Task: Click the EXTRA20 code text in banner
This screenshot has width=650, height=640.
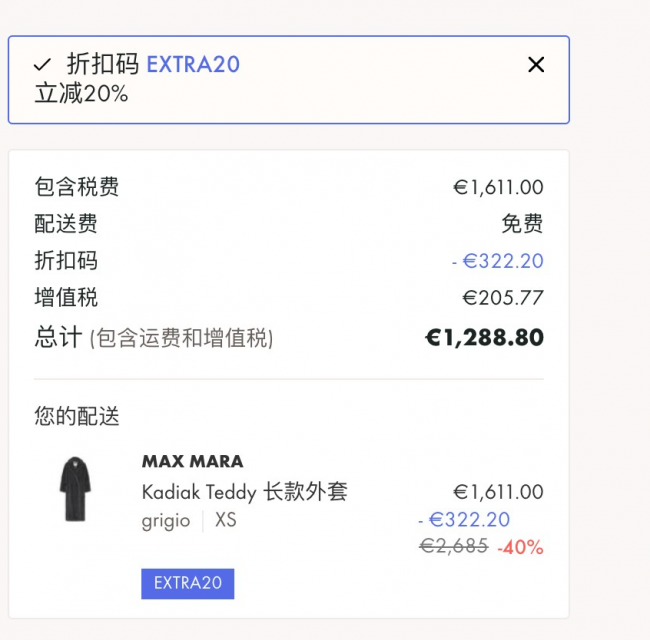Action: [193, 65]
